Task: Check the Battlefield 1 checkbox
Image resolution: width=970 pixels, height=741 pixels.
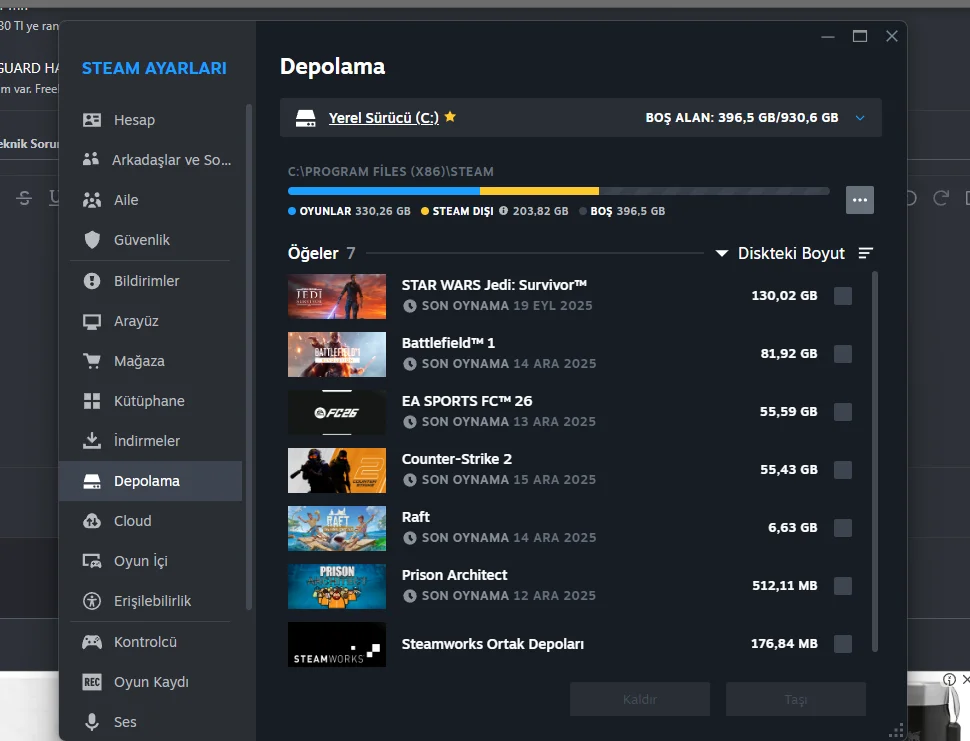Action: tap(843, 354)
